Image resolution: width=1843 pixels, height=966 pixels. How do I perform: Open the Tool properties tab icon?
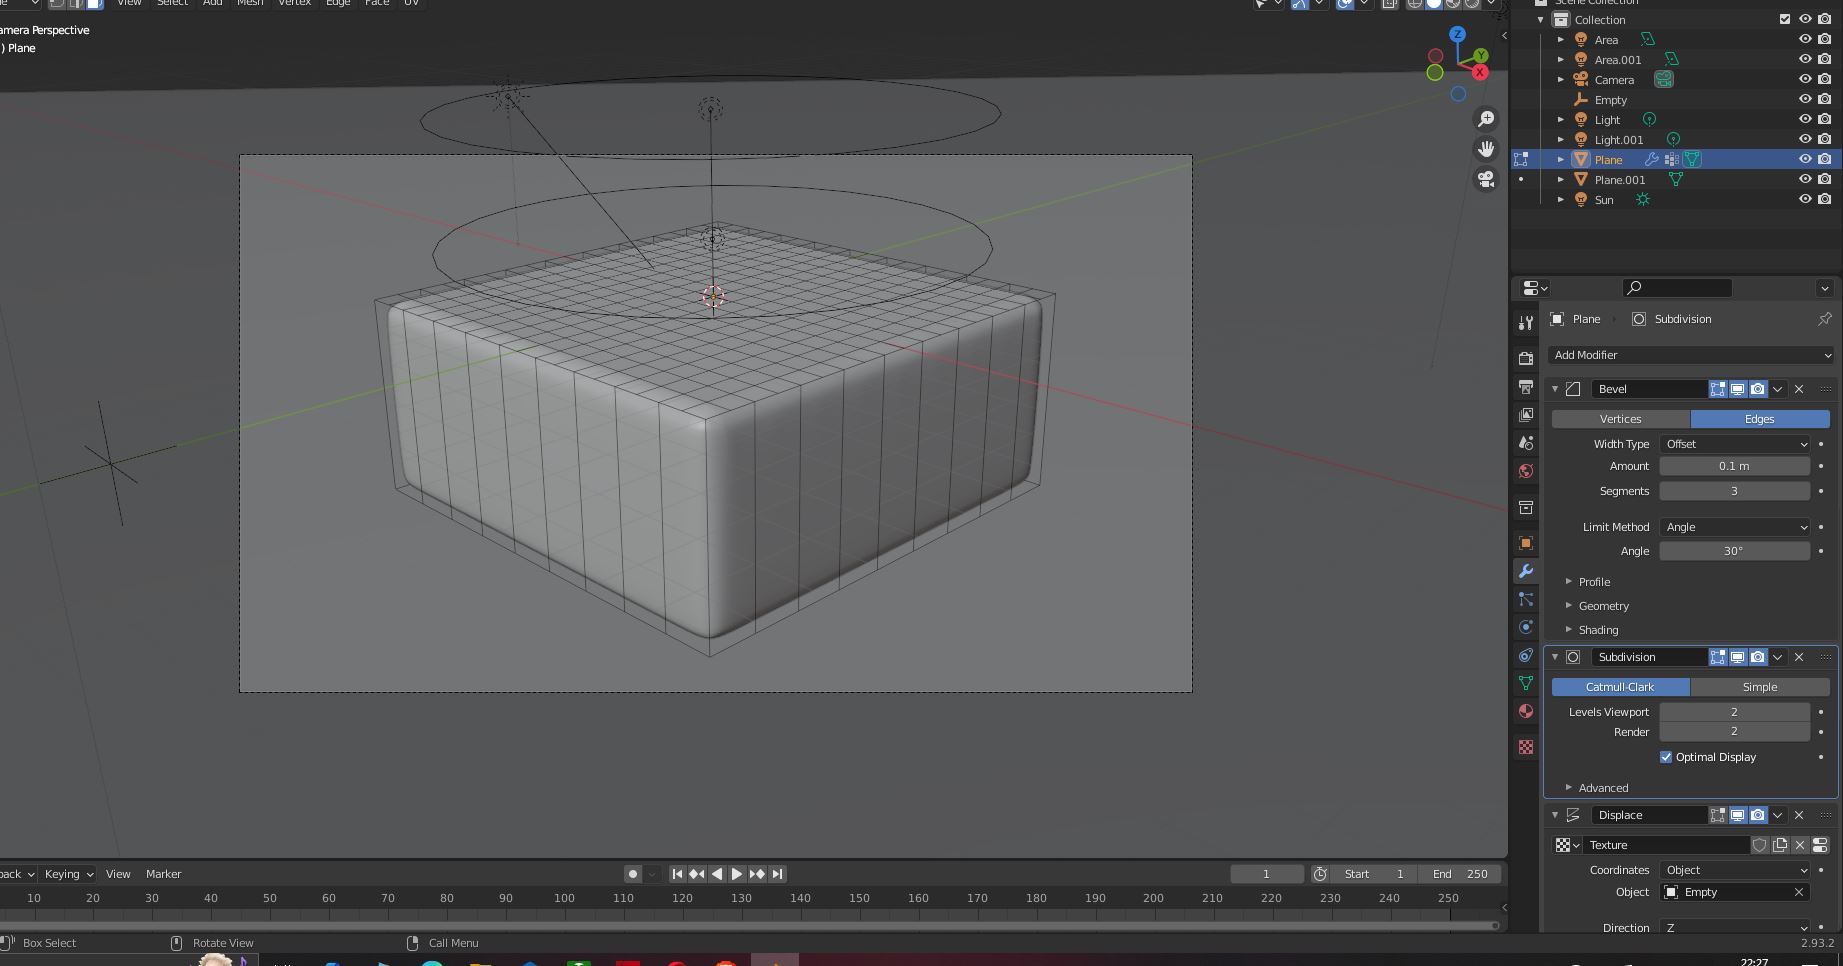[x=1525, y=323]
